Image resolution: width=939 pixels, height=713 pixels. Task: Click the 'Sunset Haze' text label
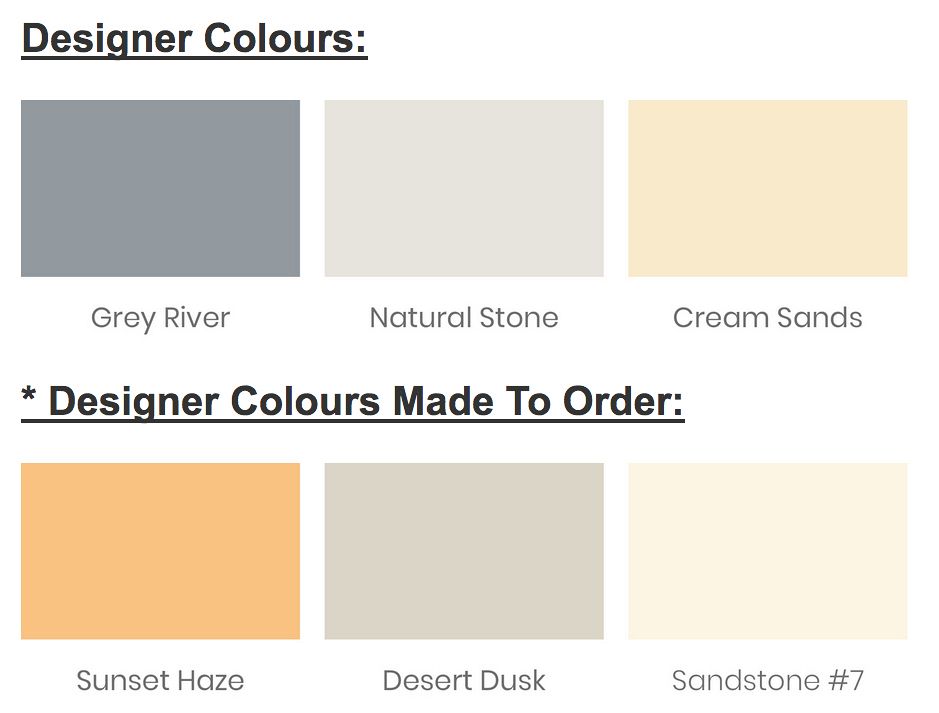(160, 681)
